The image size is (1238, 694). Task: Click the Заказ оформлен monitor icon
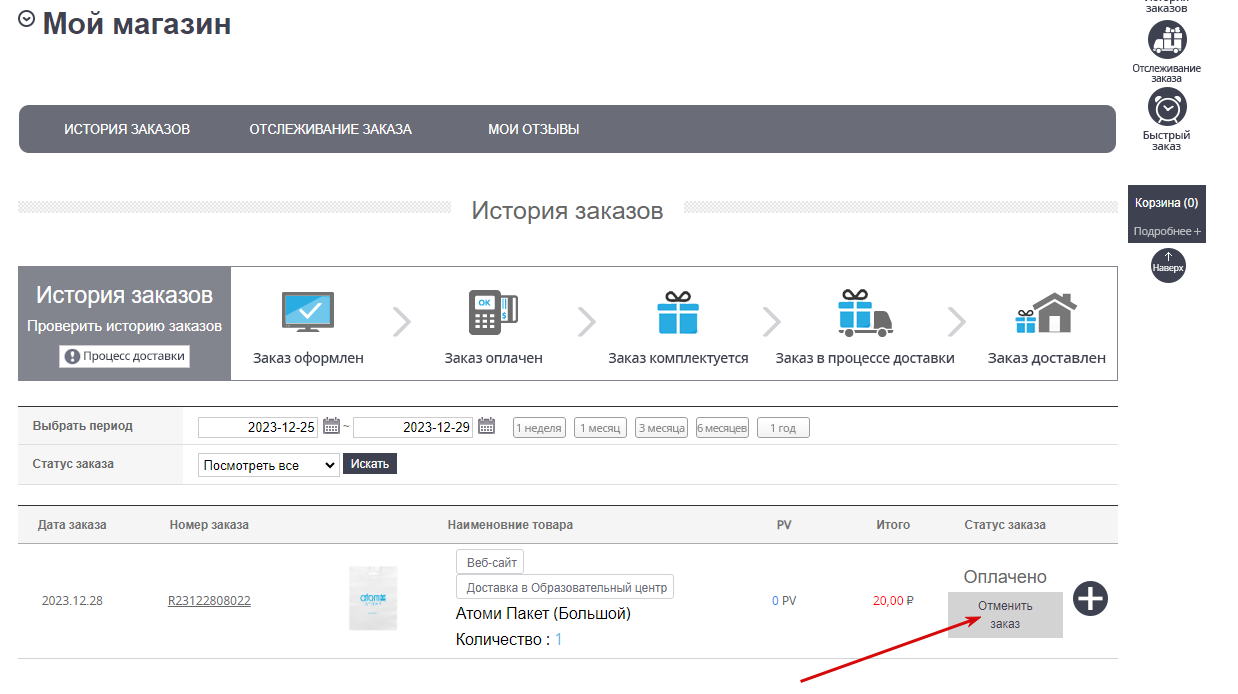tap(307, 313)
